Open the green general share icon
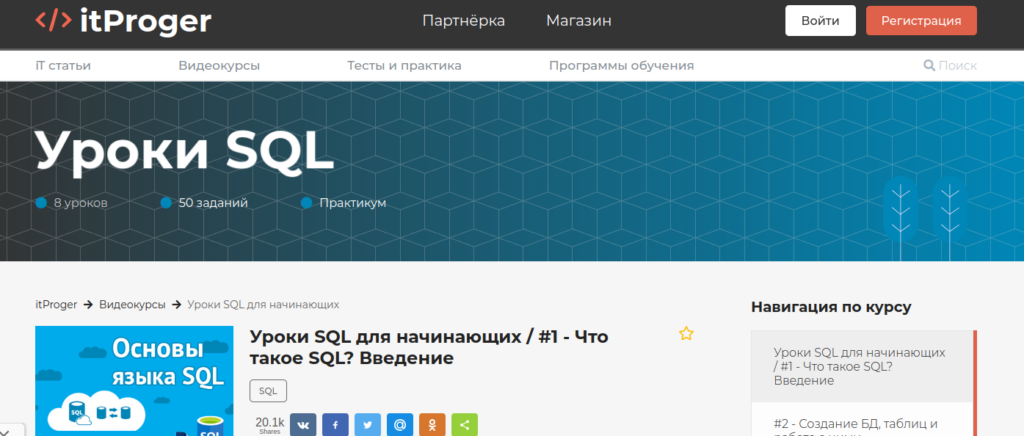Viewport: 1024px width, 436px height. tap(464, 424)
